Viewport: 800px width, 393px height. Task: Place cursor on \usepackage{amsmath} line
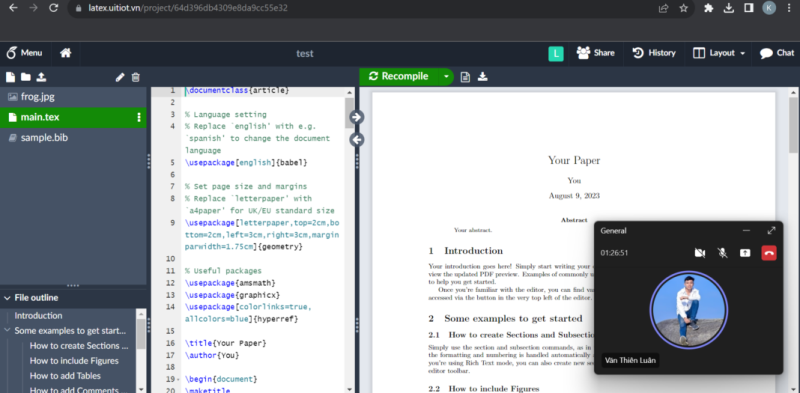coord(230,283)
